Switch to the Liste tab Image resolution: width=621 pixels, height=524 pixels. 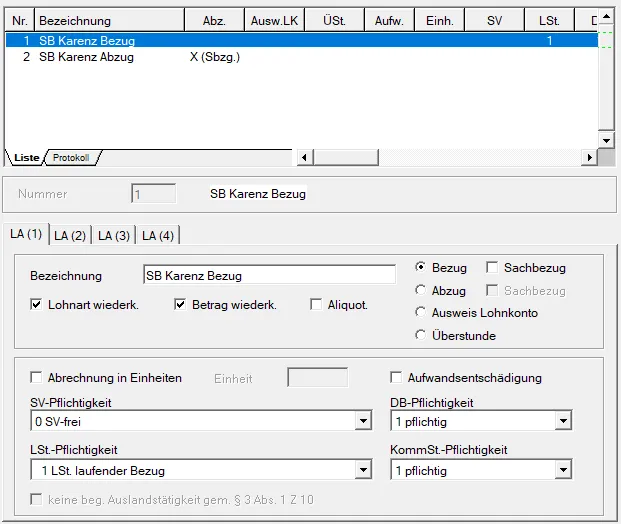[x=26, y=158]
